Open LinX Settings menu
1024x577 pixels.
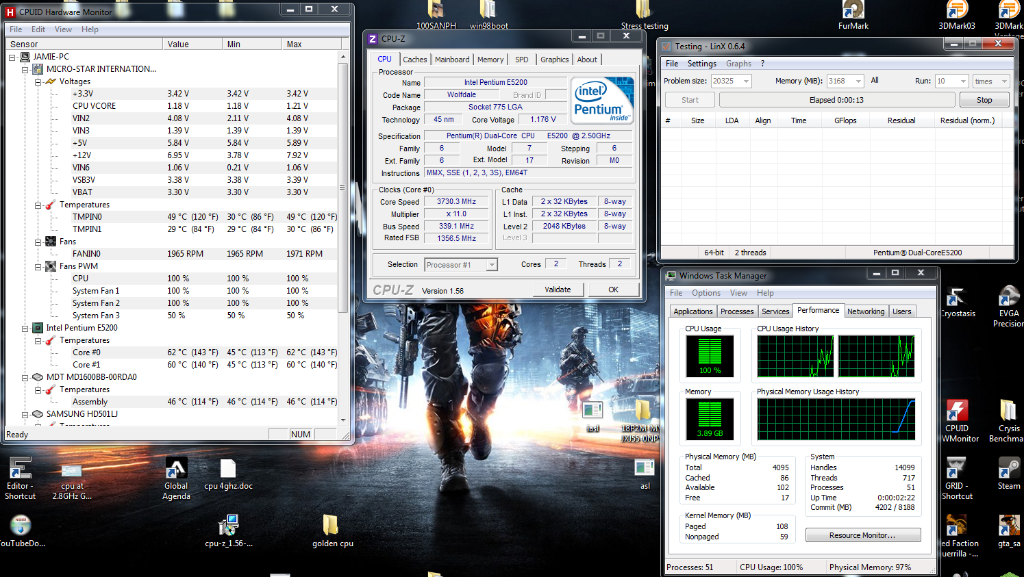pos(702,63)
